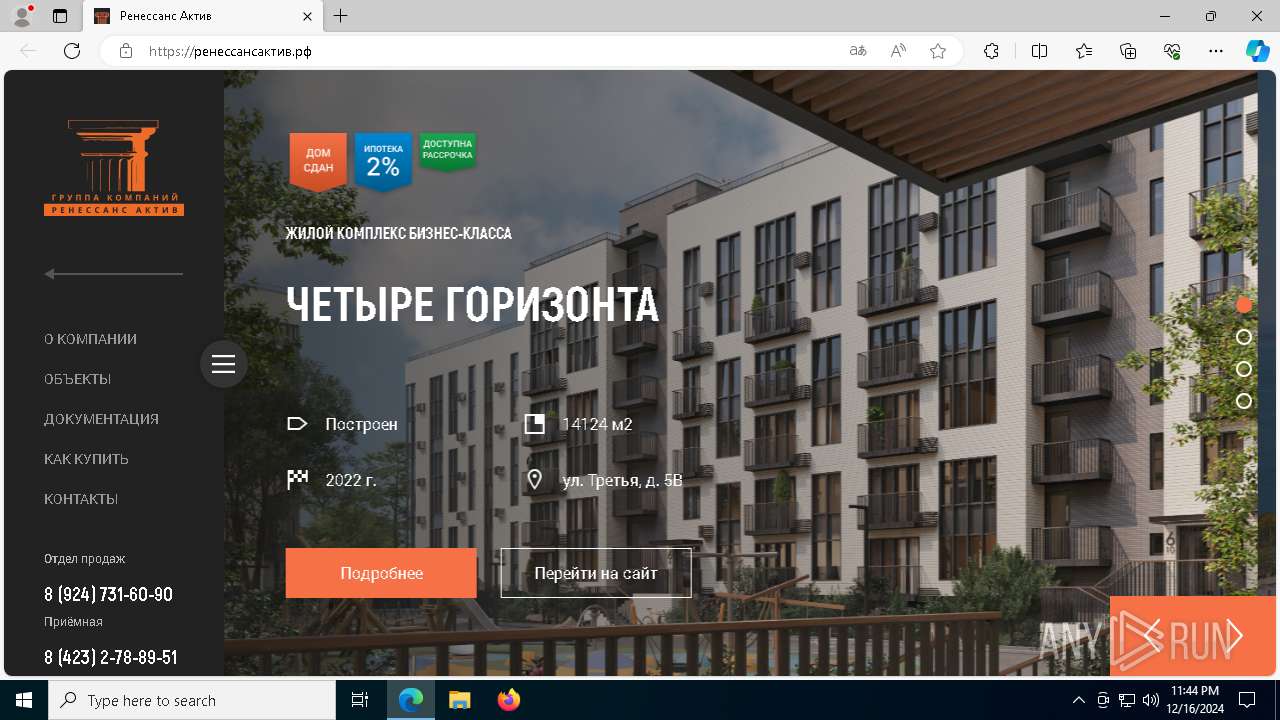Open the Favorites list icon
Image resolution: width=1280 pixels, height=720 pixels.
[1084, 51]
